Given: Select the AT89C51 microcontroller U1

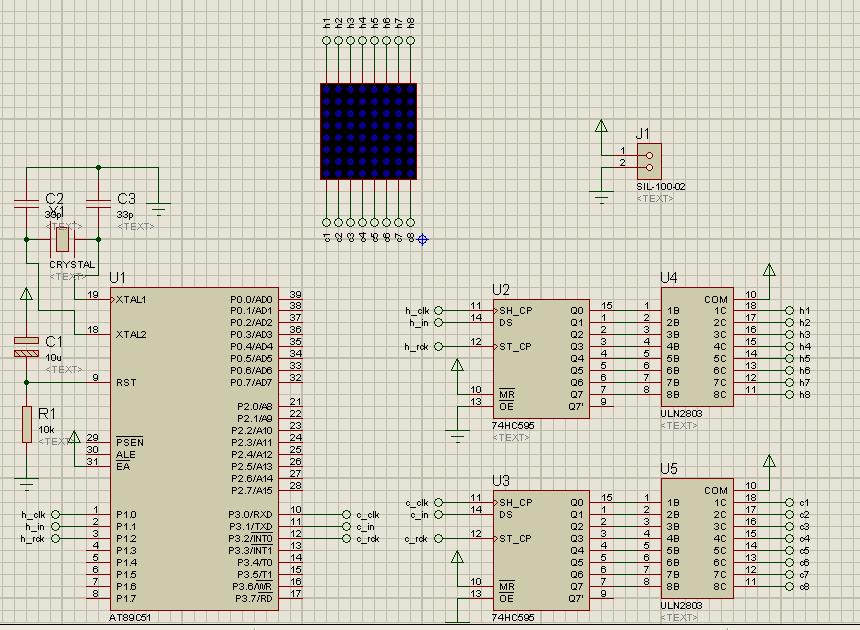Looking at the screenshot, I should click(x=194, y=449).
